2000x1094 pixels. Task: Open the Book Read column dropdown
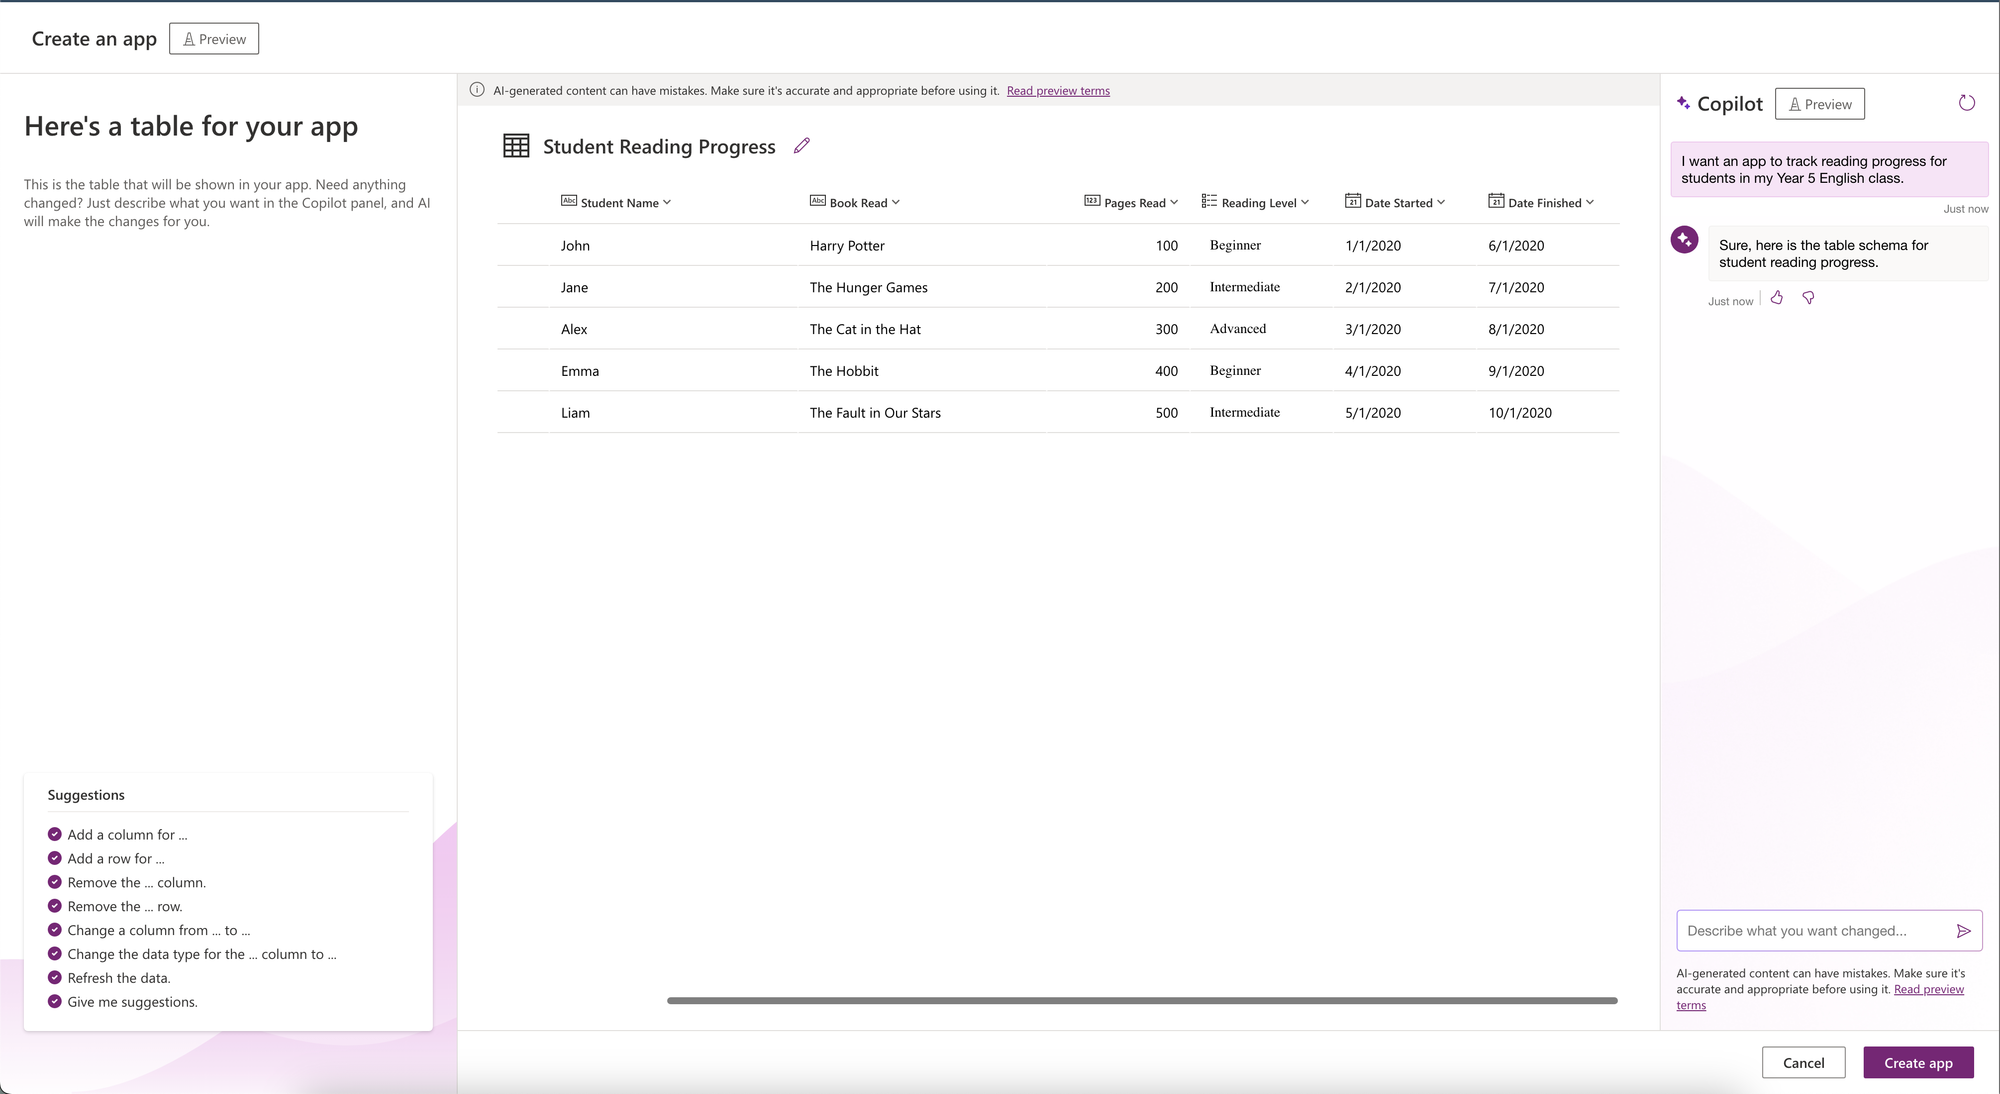[896, 202]
